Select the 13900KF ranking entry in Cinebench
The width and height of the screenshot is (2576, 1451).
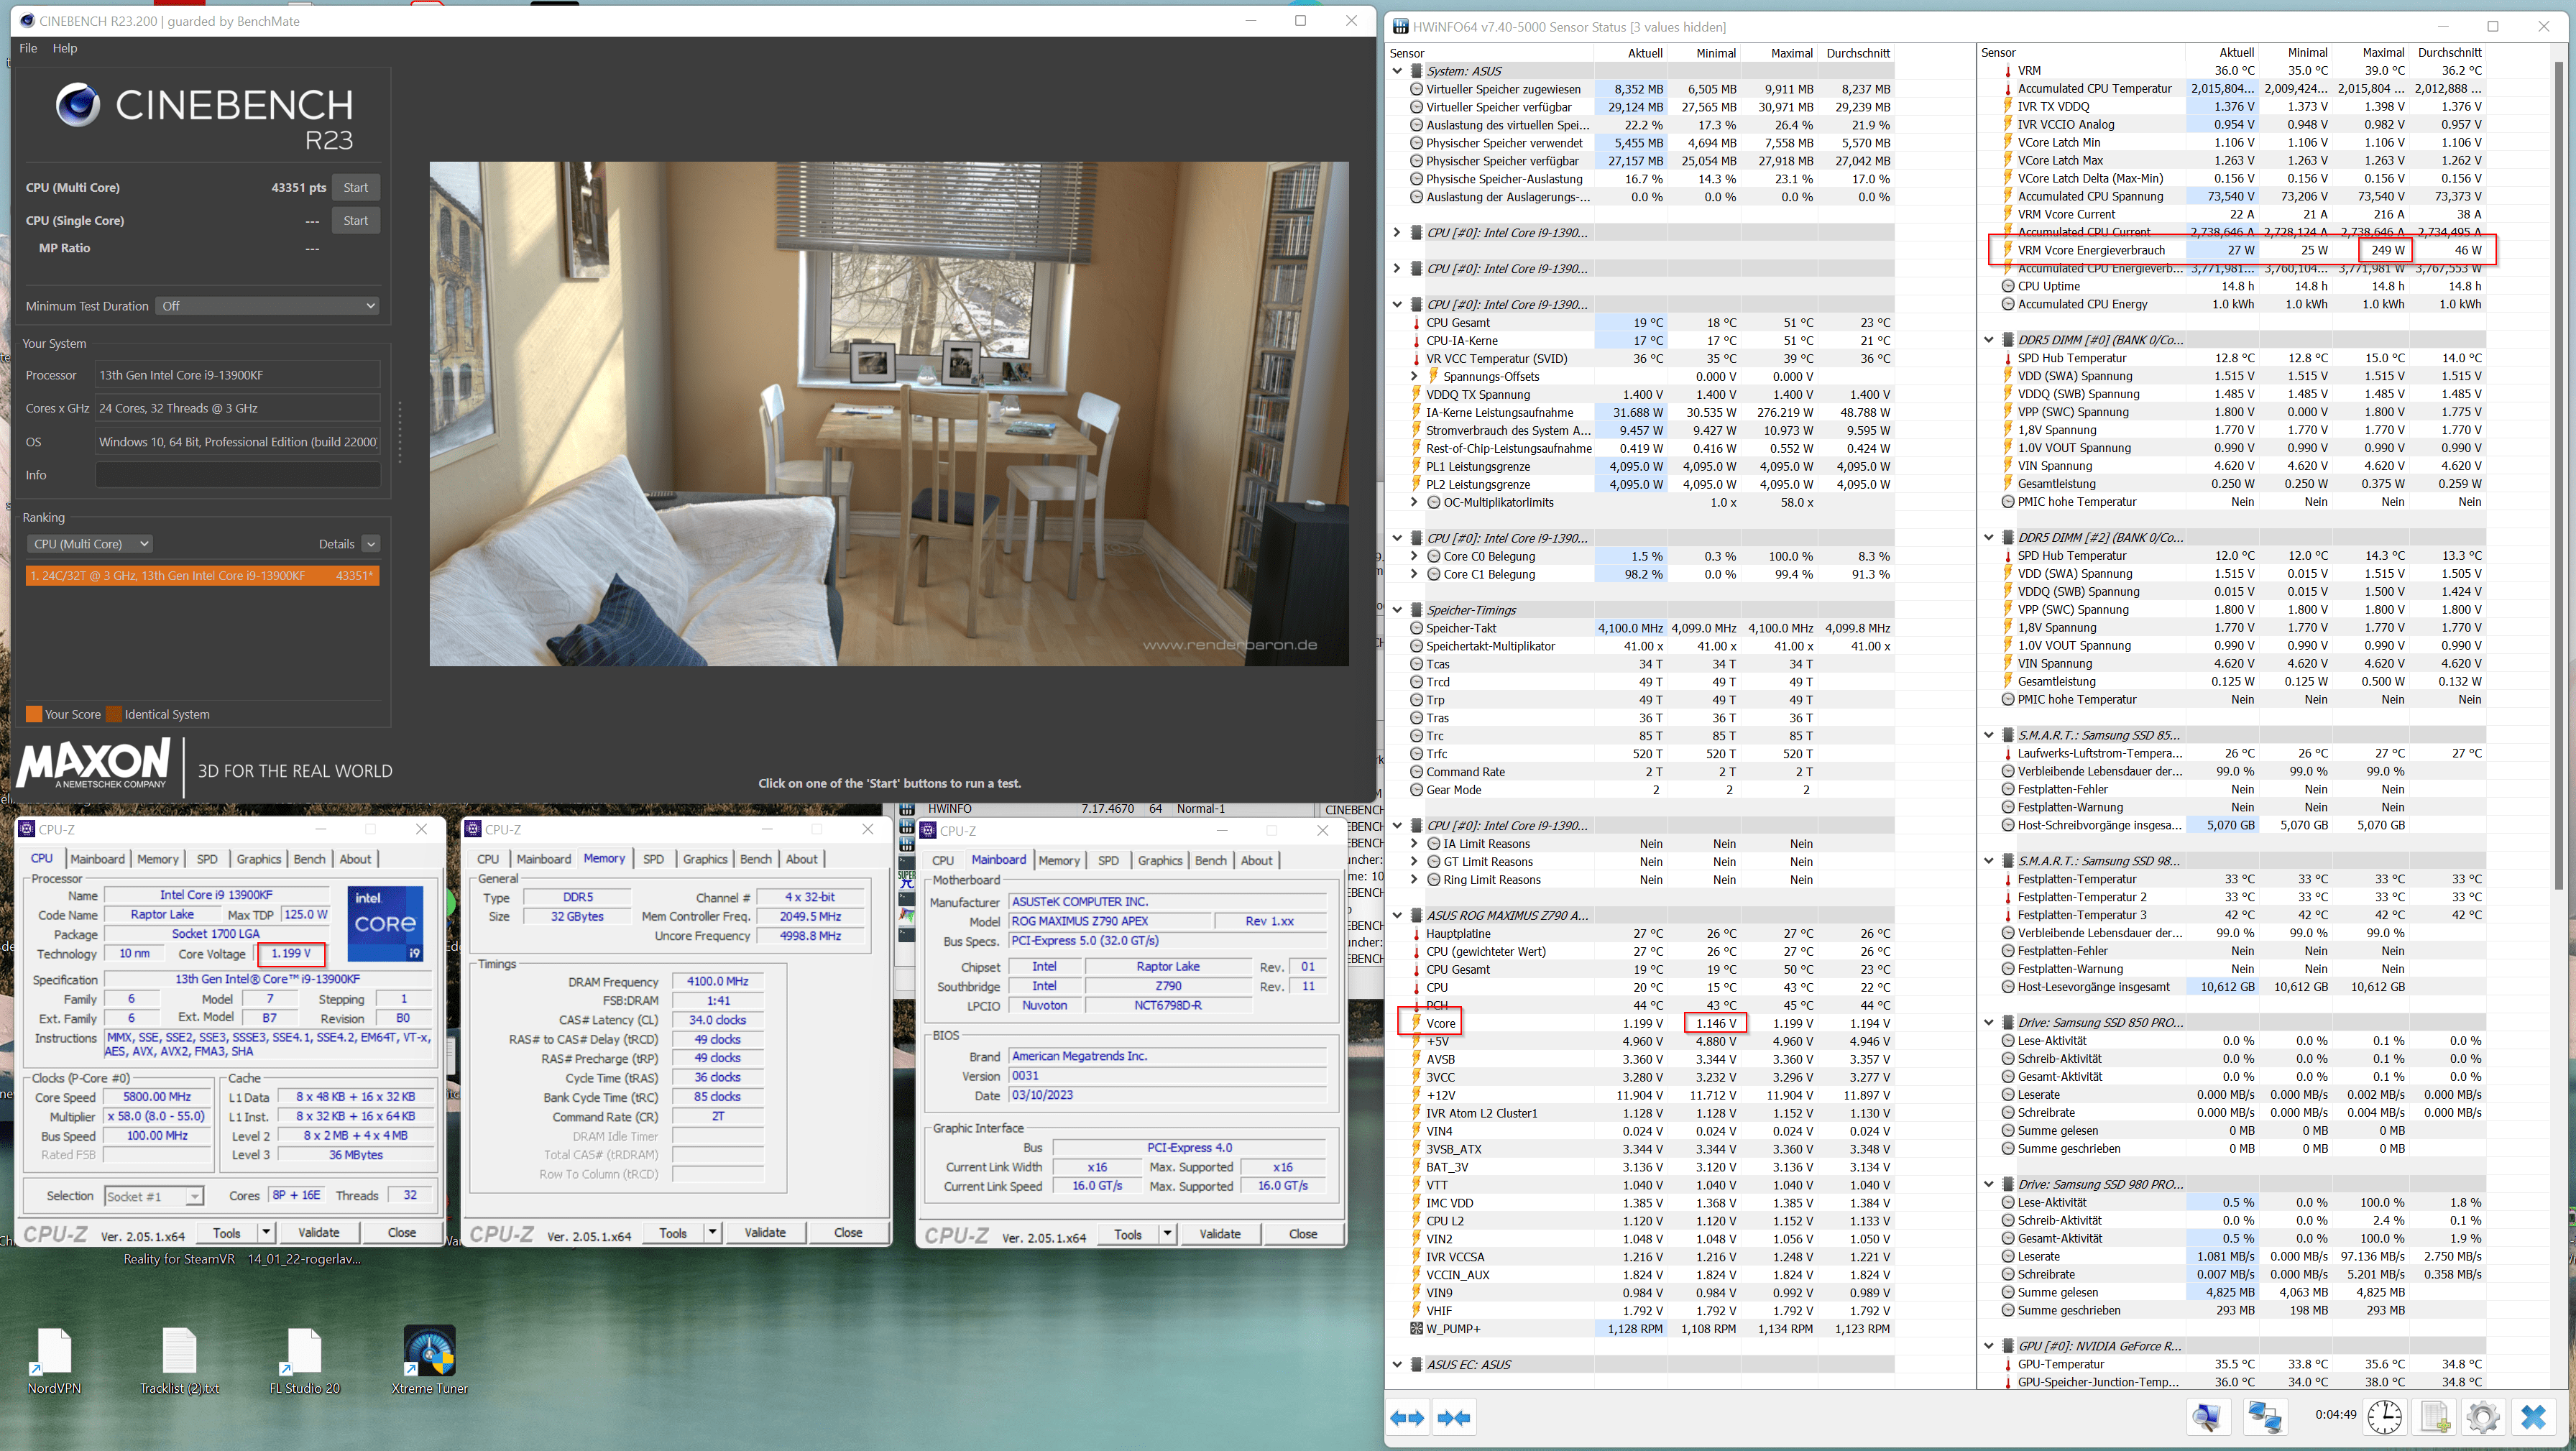(x=202, y=576)
